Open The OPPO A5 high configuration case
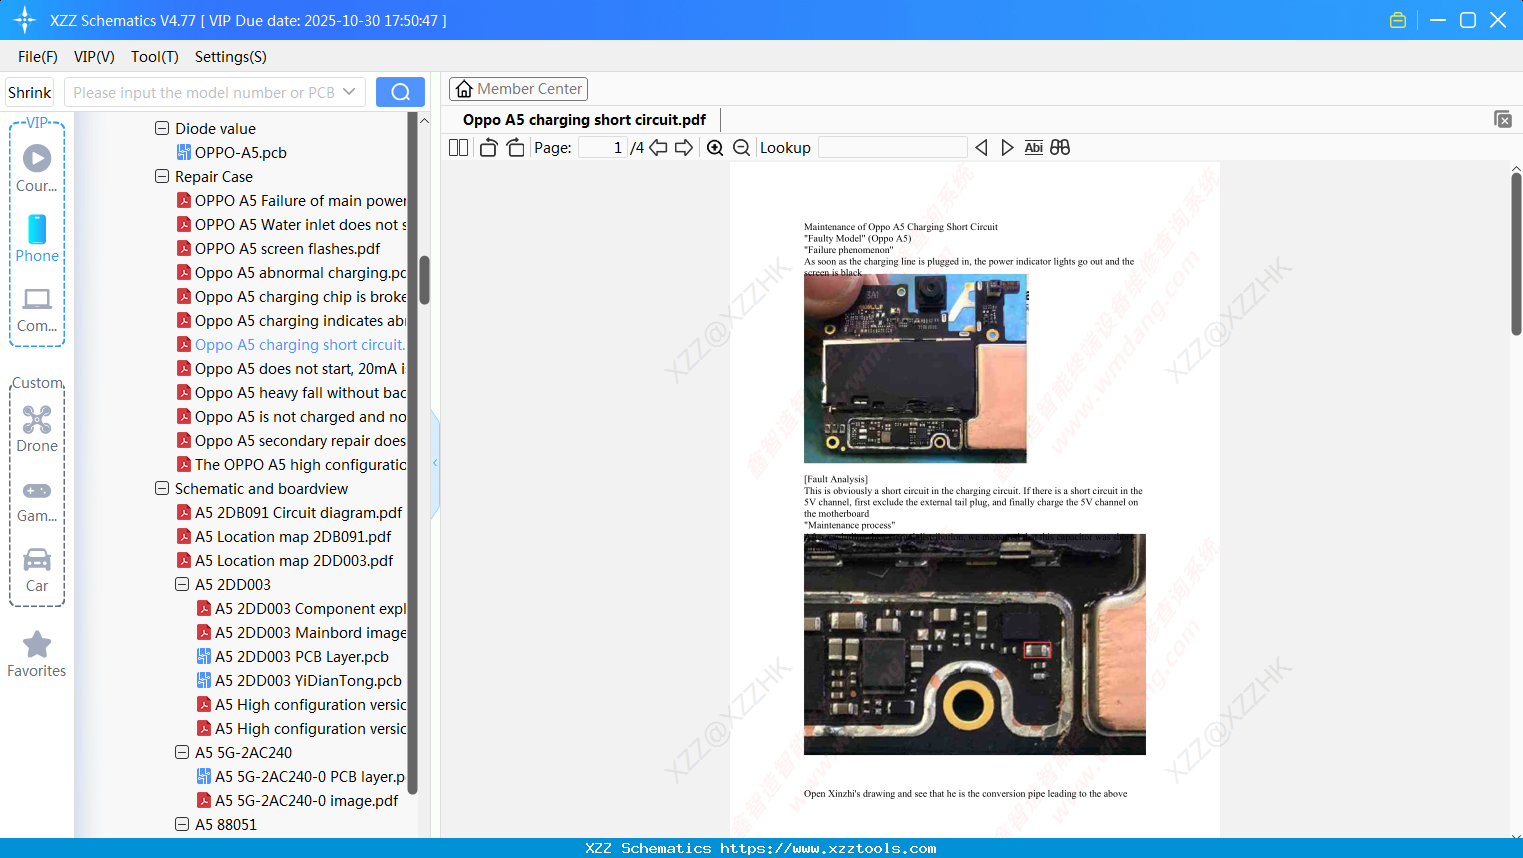Screen dimensions: 1523x858 291,465
